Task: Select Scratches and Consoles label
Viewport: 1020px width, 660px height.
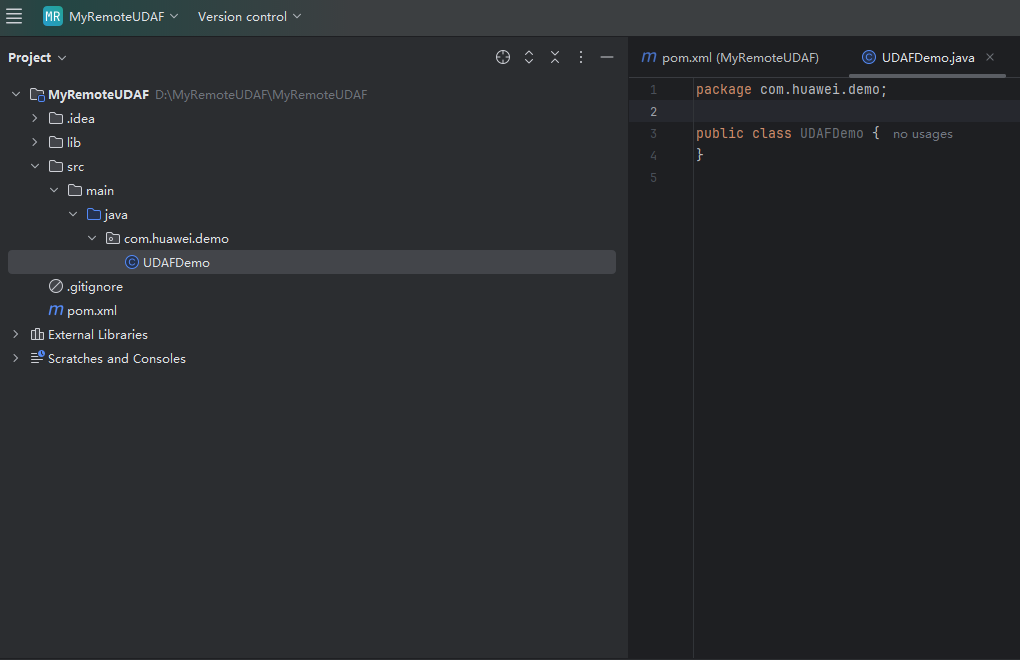Action: 116,359
